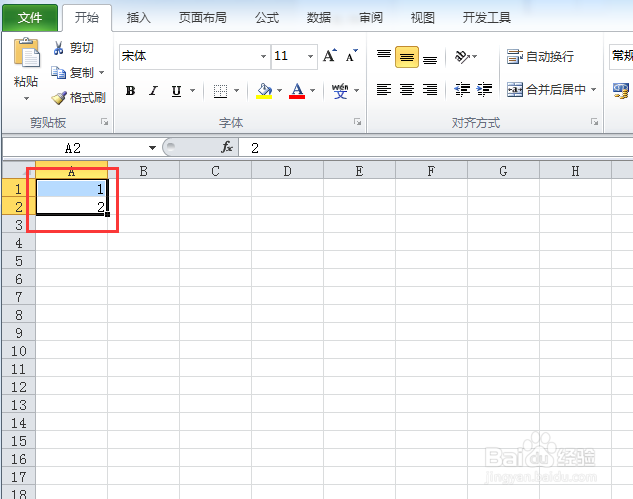Copy with the 复制 button

pos(73,73)
